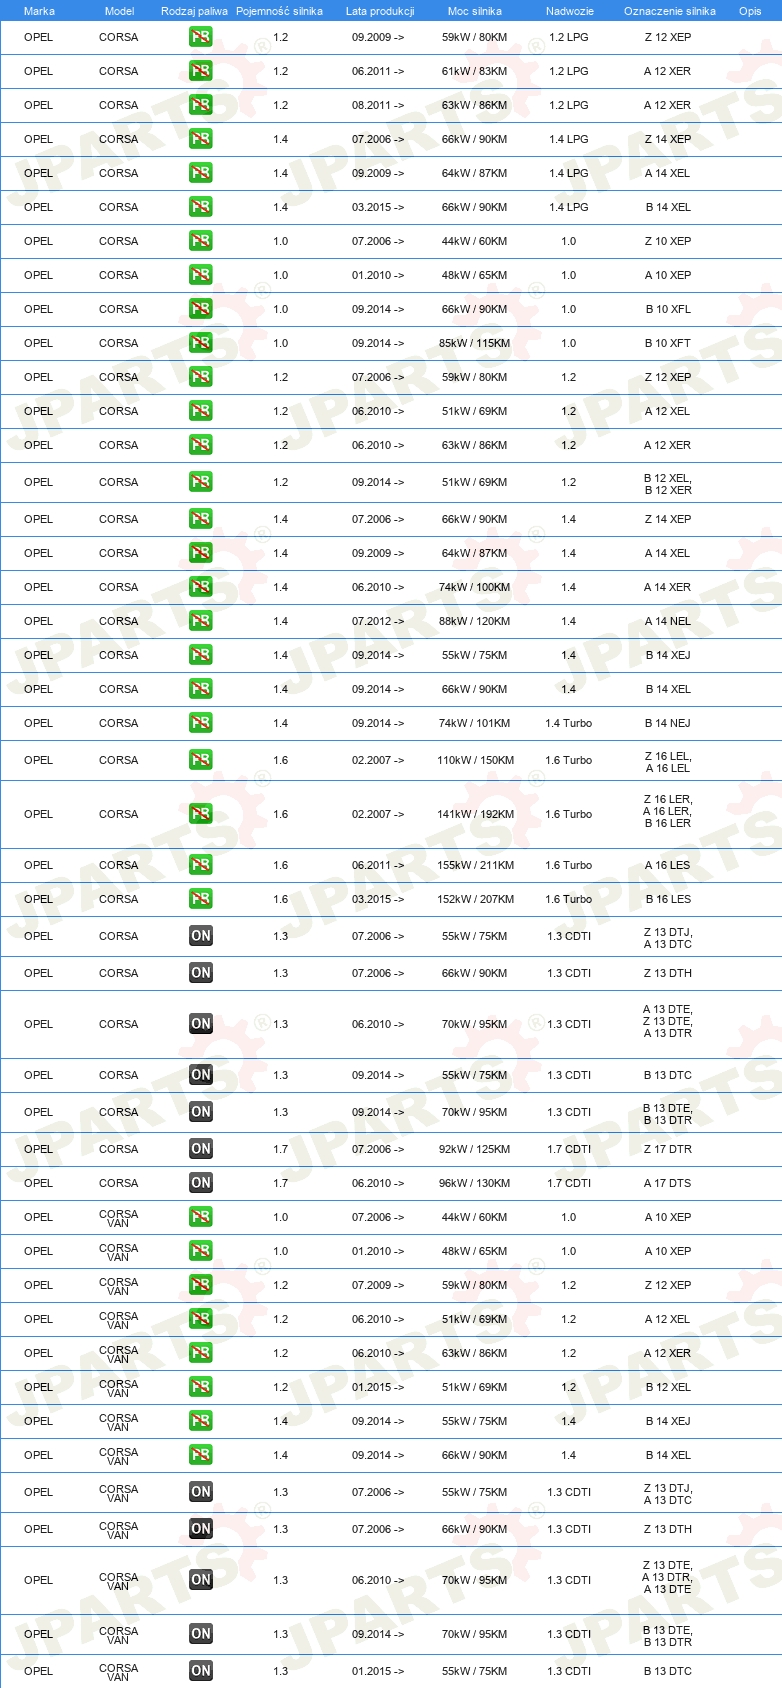
Task: Select the power value 92kW / 125KM
Action: [475, 1149]
